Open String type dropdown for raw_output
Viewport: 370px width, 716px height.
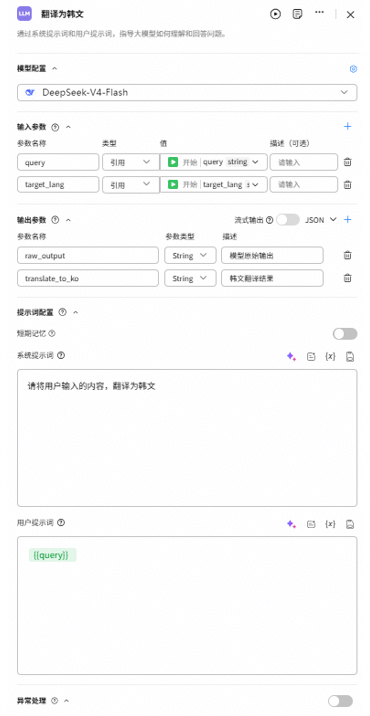(x=190, y=256)
